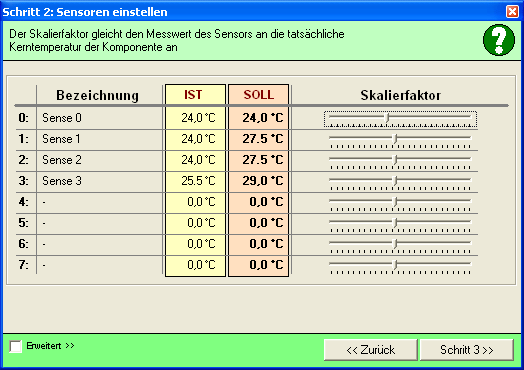This screenshot has height=370, width=524.
Task: Open the green question mark help icon
Action: pos(499,39)
